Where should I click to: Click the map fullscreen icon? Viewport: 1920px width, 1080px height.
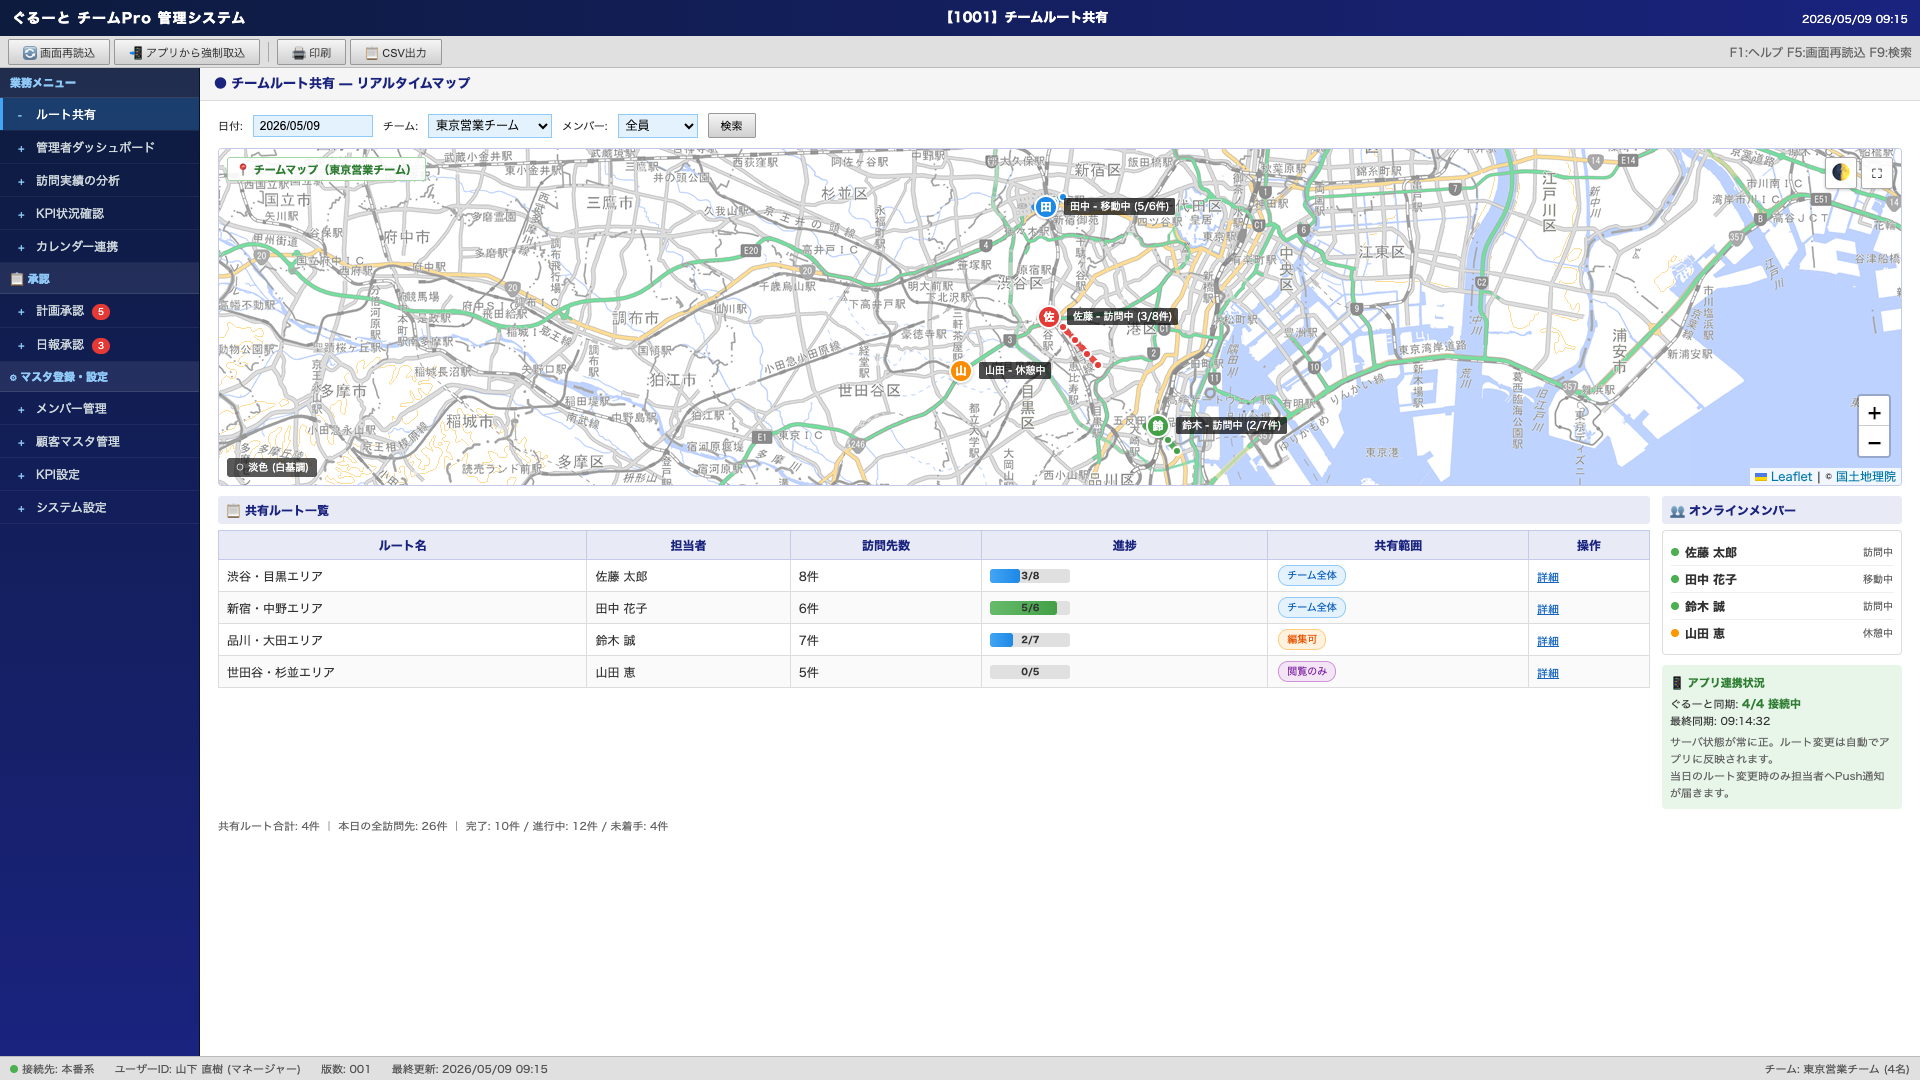point(1877,173)
